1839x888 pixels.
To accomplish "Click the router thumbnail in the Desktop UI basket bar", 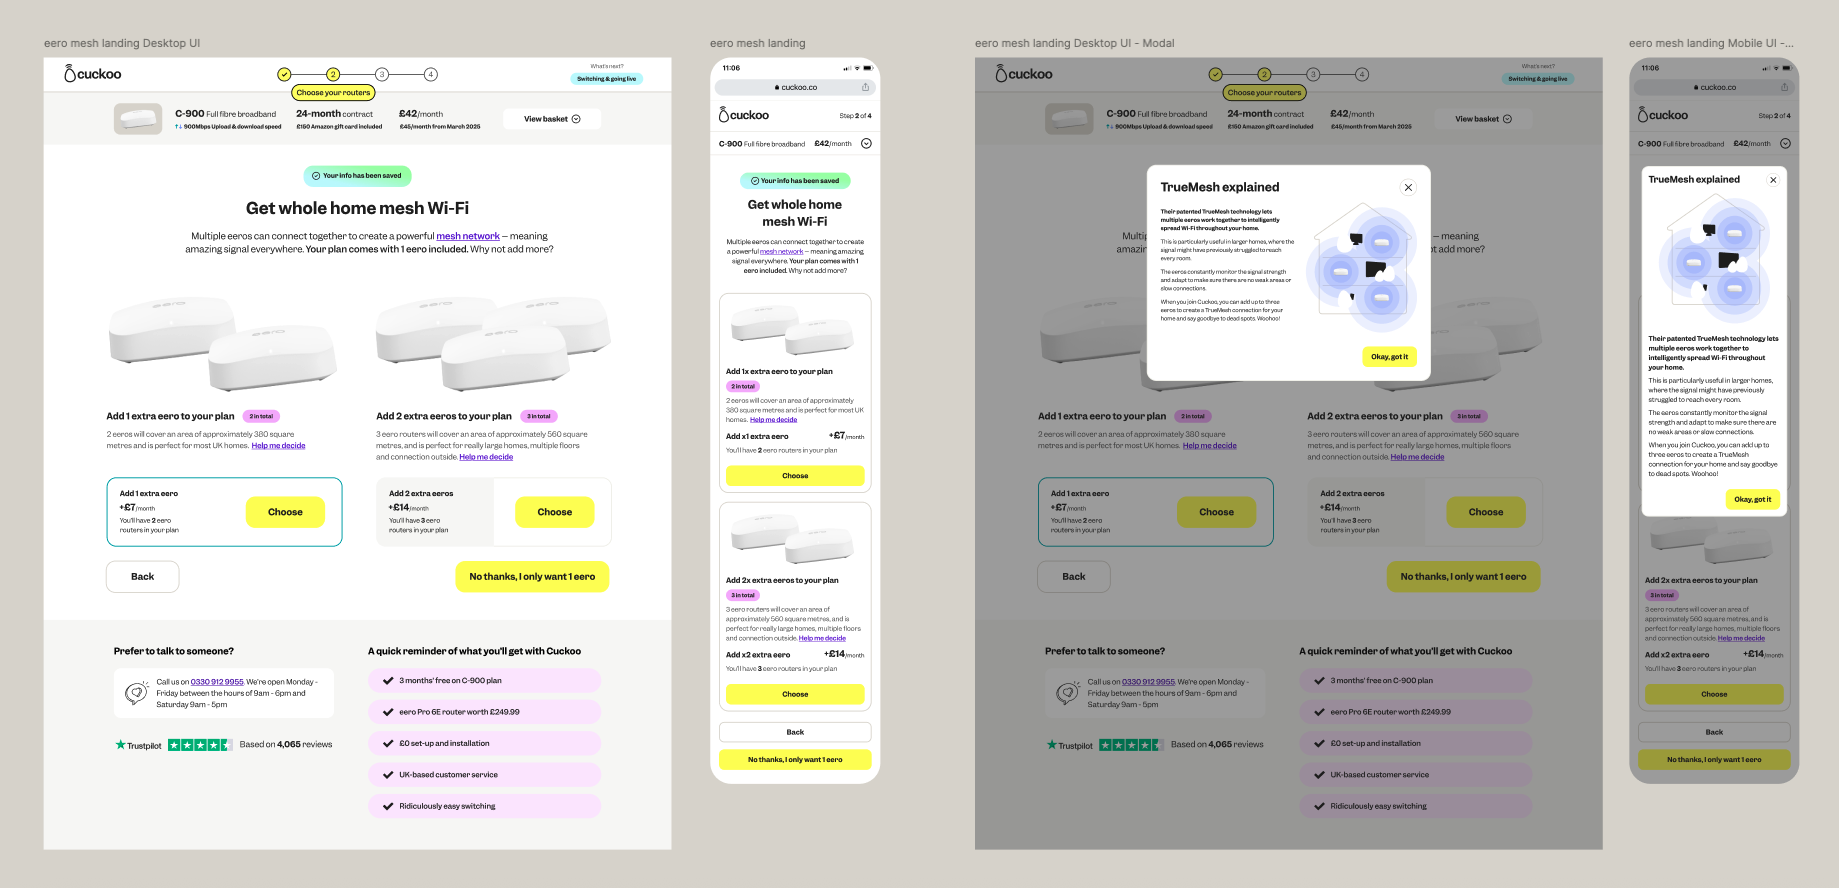I will tap(138, 119).
